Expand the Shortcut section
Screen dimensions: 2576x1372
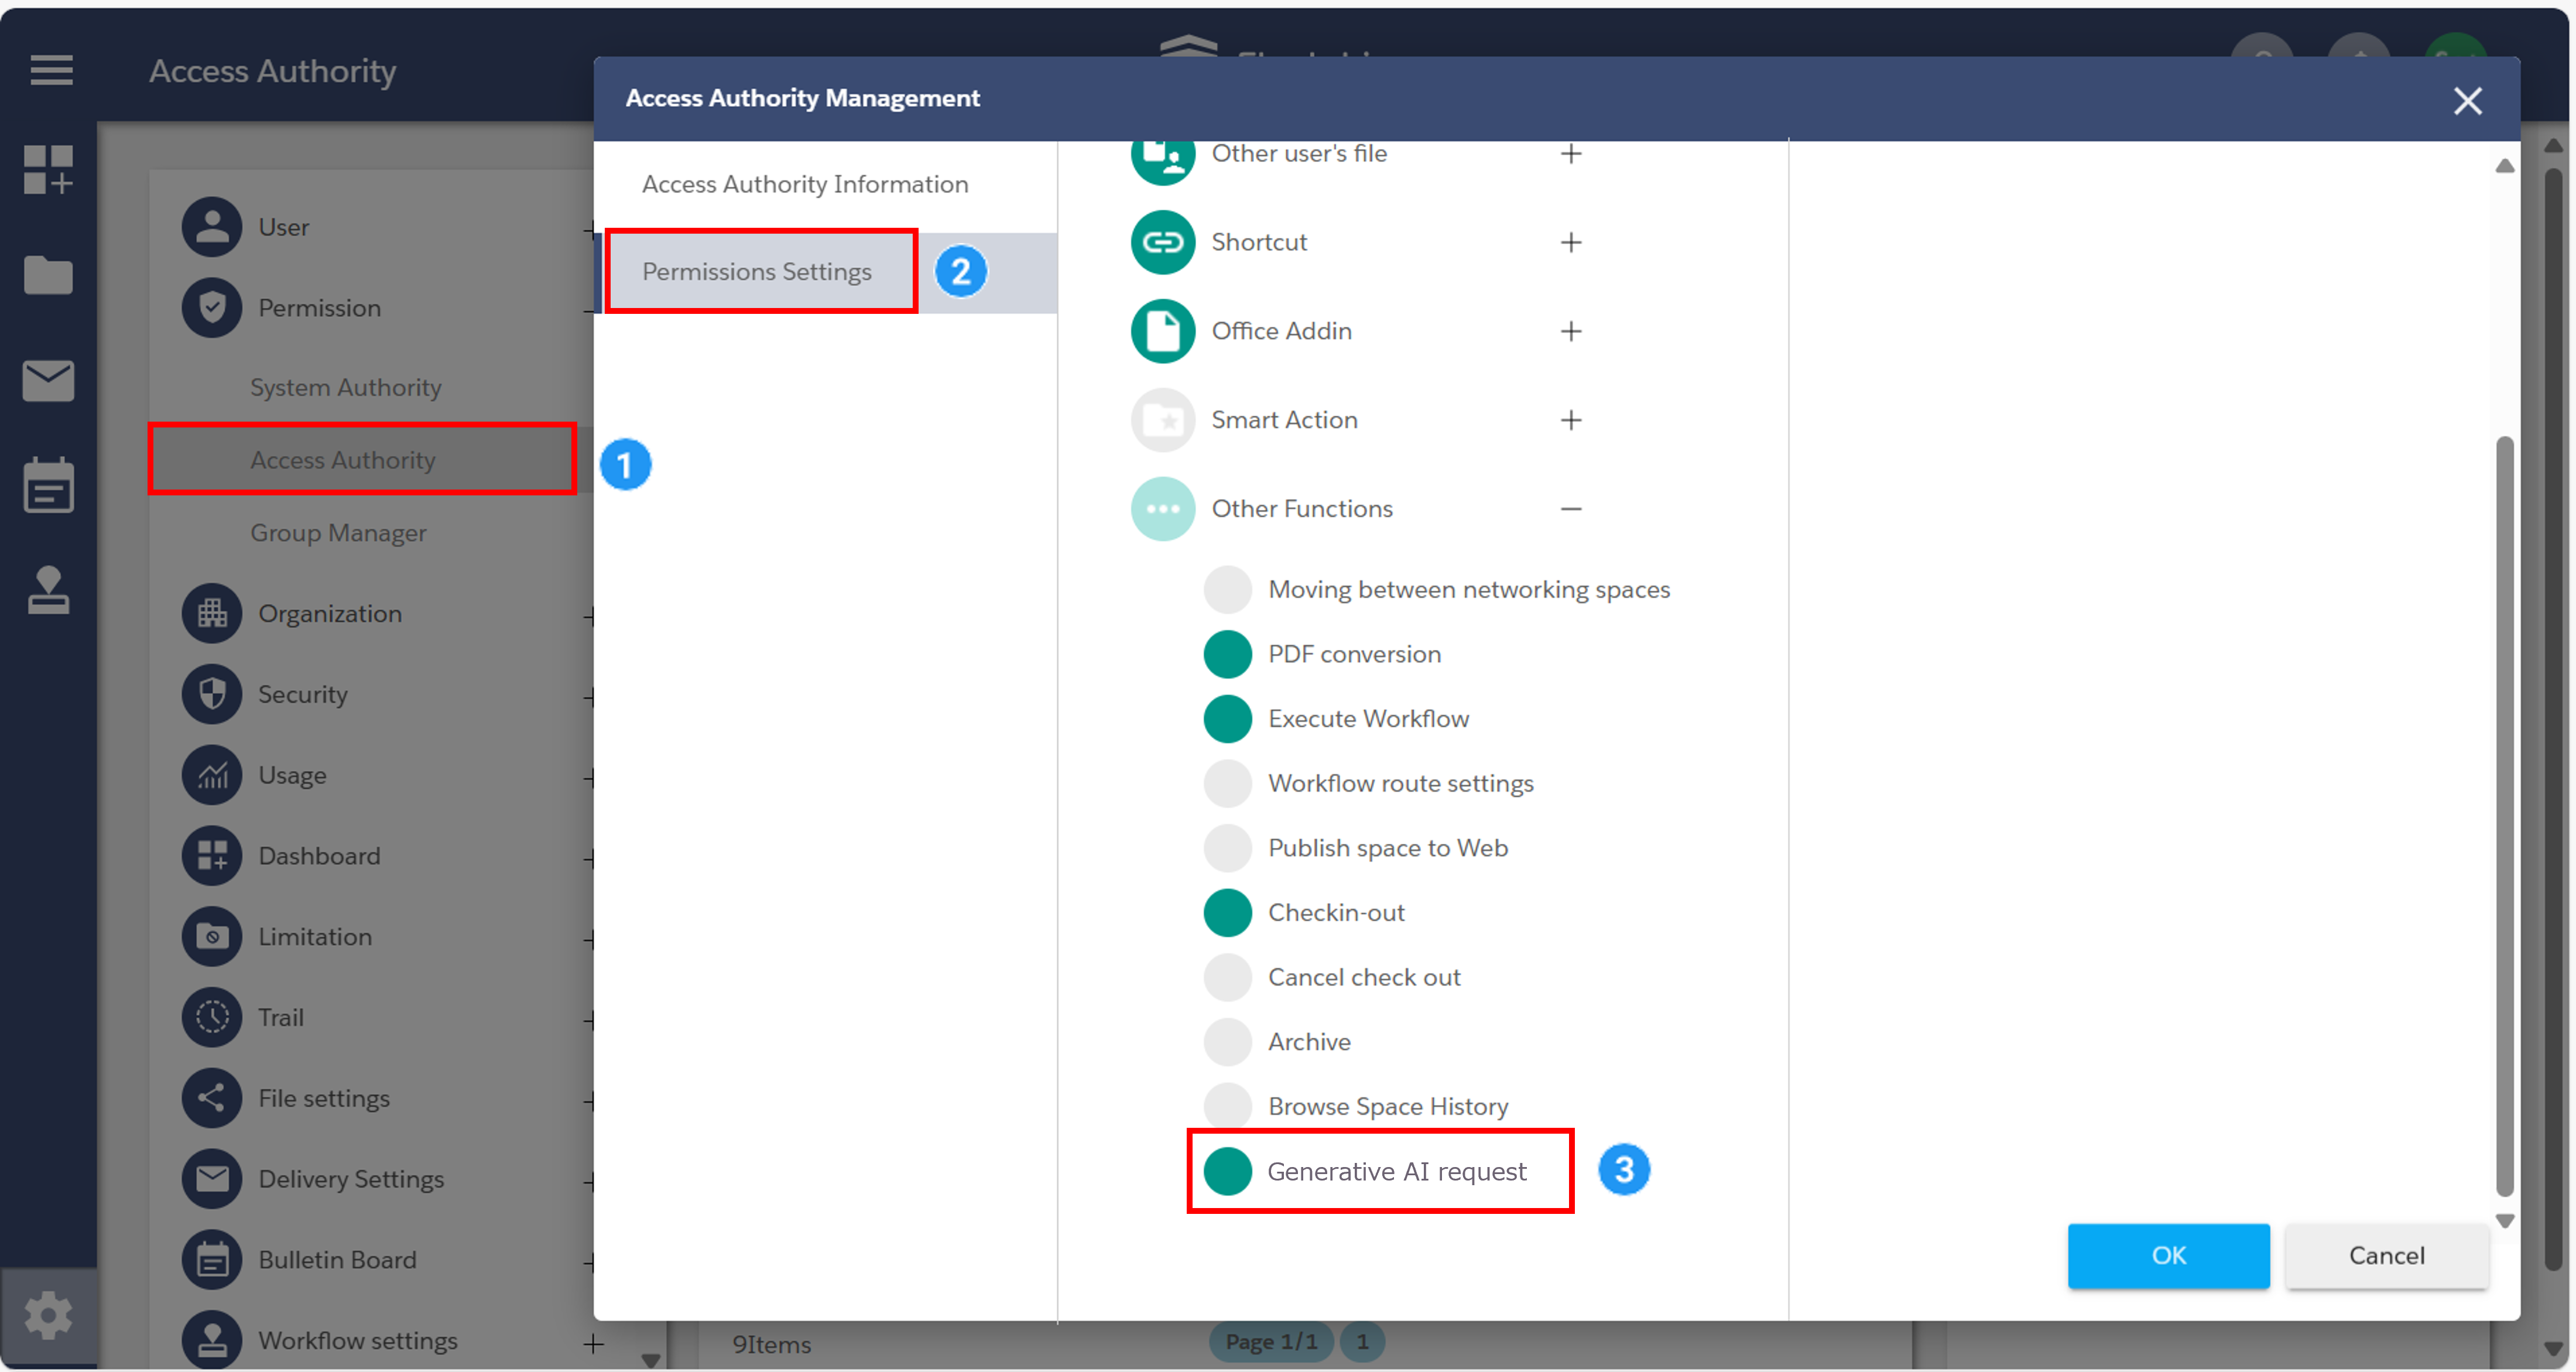coord(1571,242)
